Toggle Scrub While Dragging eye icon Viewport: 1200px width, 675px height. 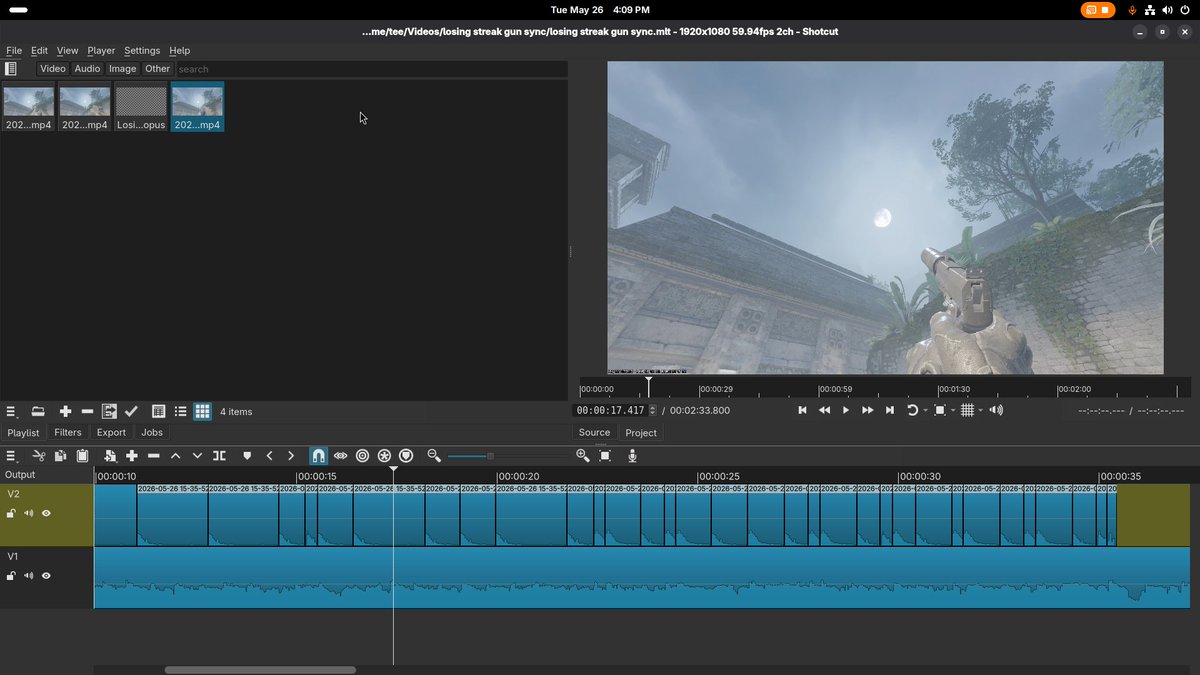(341, 456)
